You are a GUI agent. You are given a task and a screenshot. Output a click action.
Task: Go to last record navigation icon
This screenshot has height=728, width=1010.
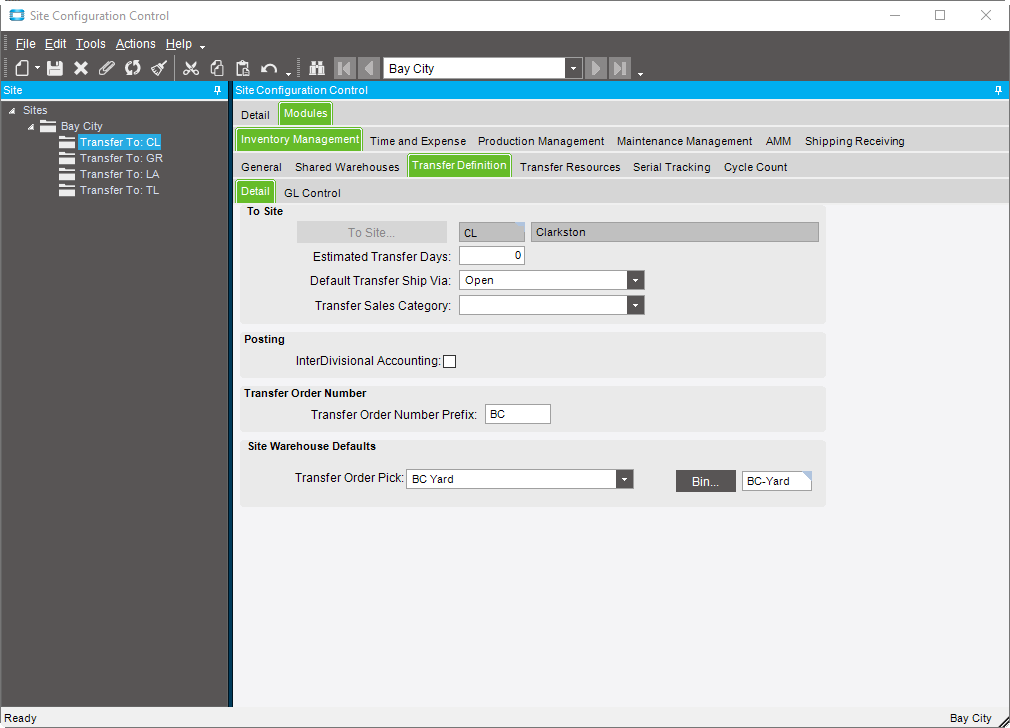point(620,68)
